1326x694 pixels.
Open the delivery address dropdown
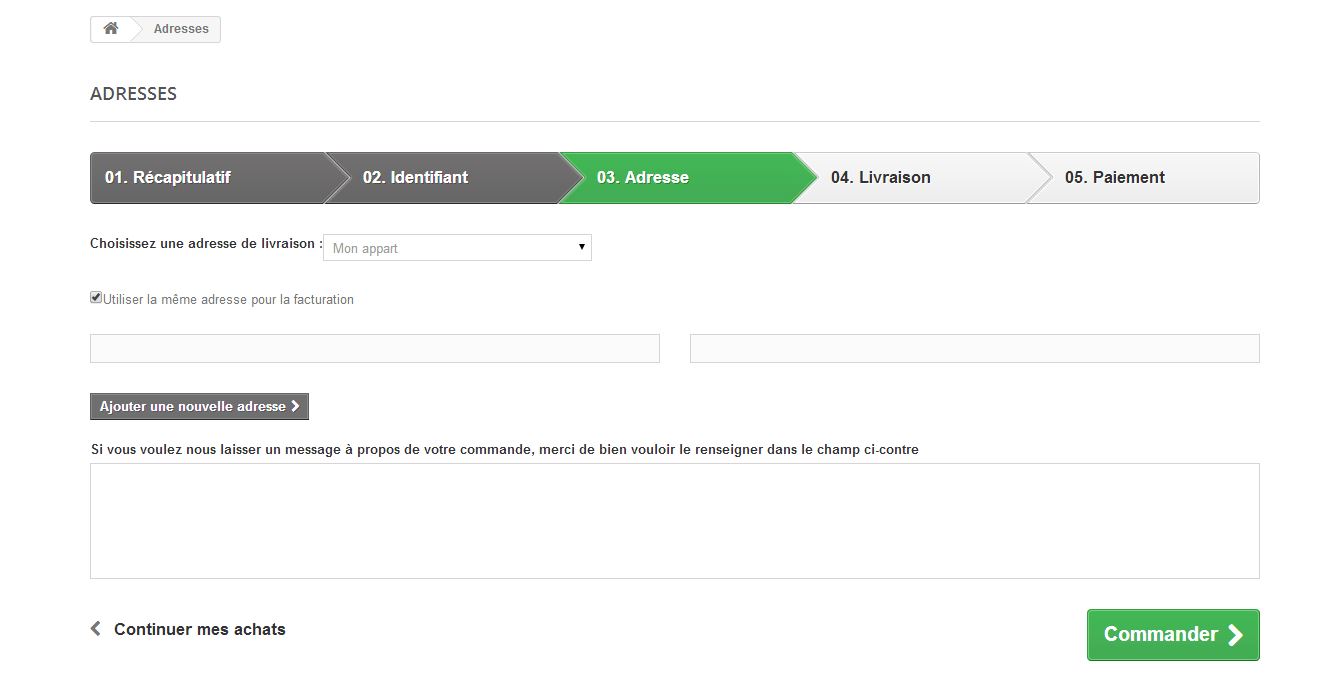(x=457, y=248)
